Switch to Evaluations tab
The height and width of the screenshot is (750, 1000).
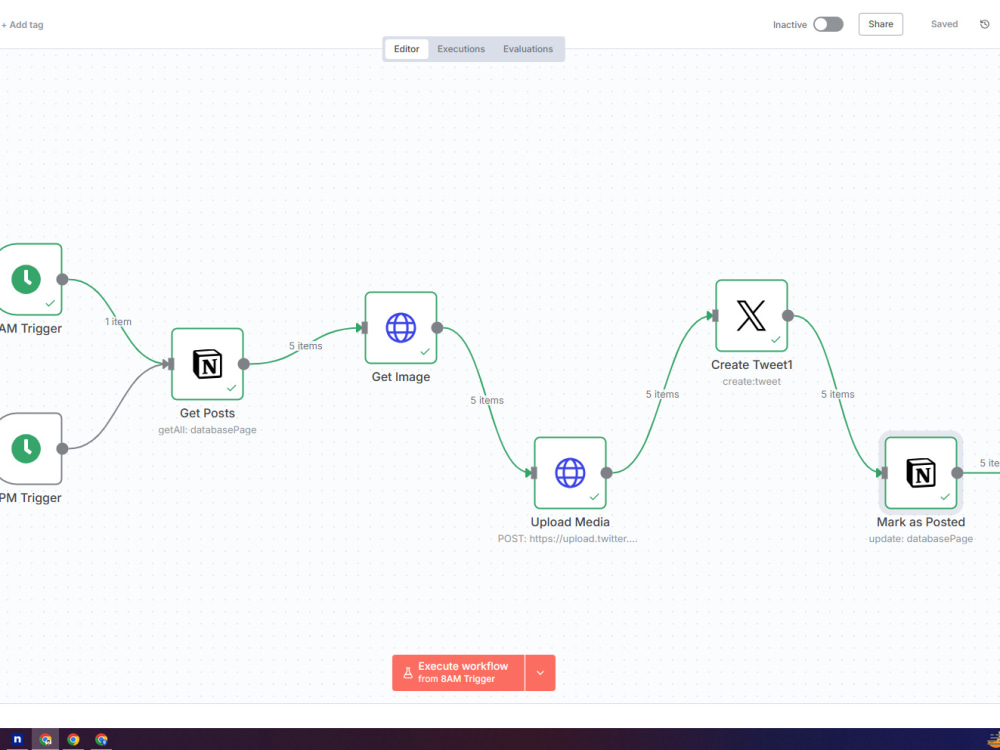[528, 49]
